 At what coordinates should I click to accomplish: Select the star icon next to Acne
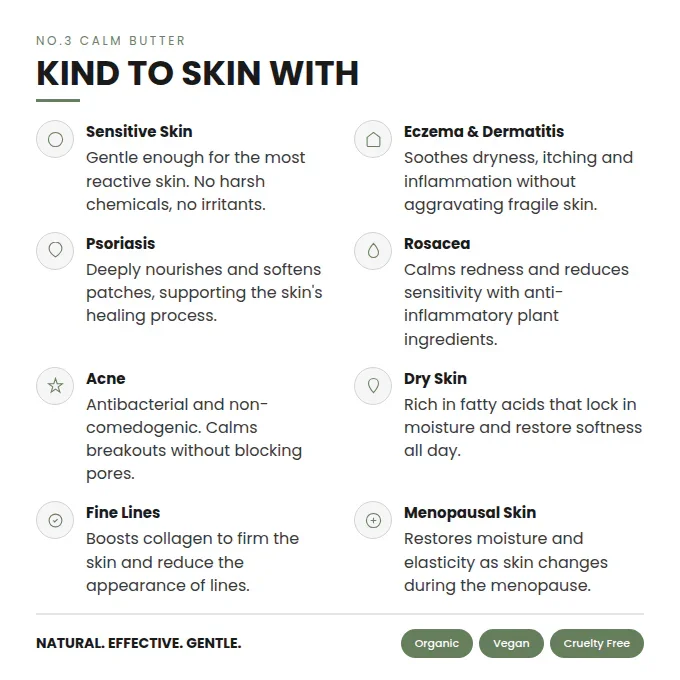[55, 386]
